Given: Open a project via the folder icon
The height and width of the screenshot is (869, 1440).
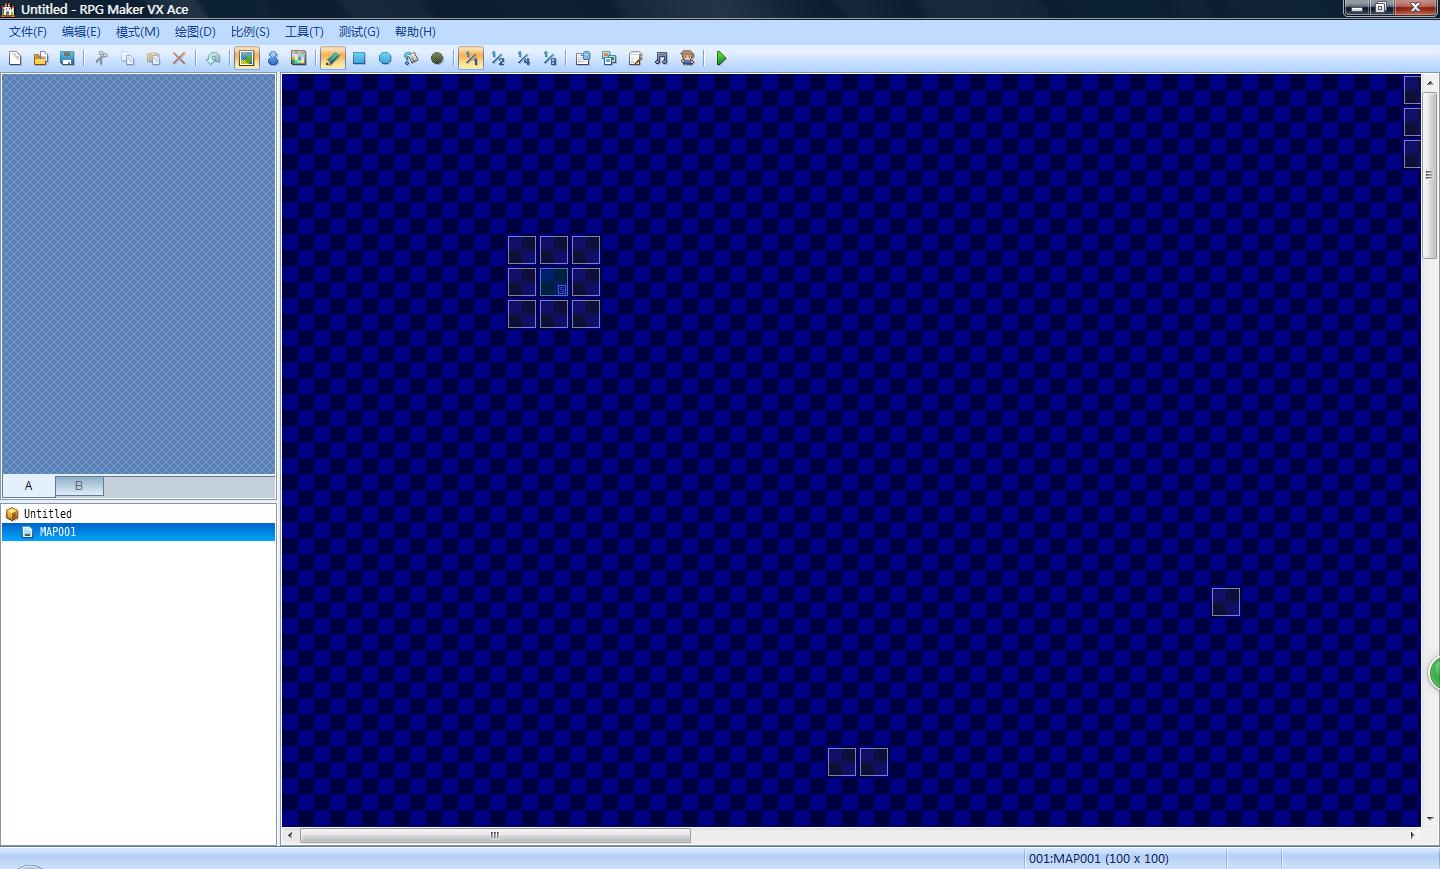Looking at the screenshot, I should click(41, 58).
